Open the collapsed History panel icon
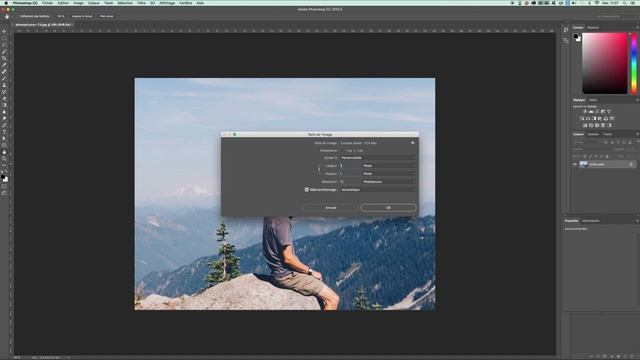The image size is (640, 360). [x=566, y=30]
